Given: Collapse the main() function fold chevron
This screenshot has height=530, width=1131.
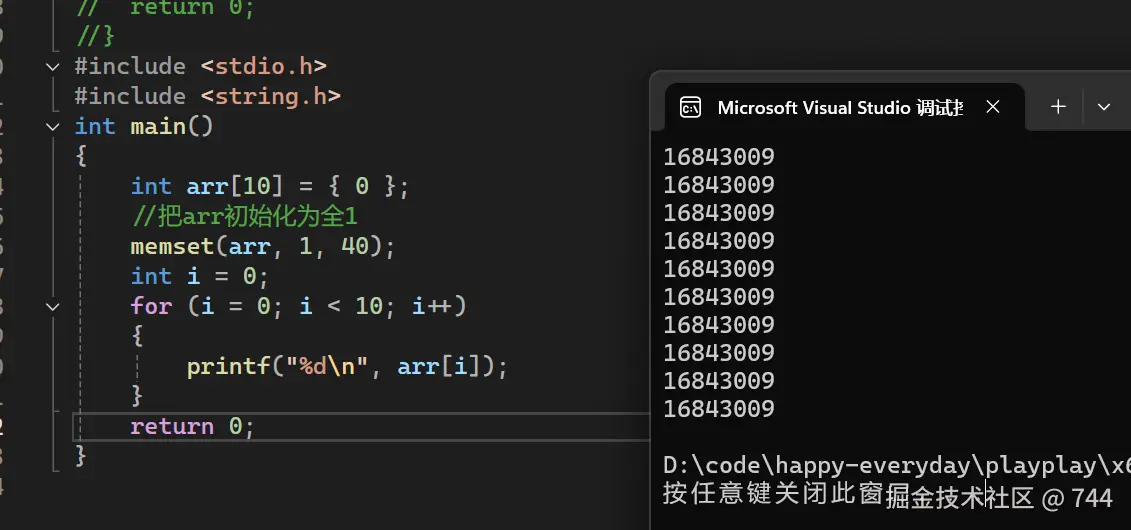Looking at the screenshot, I should tap(53, 127).
